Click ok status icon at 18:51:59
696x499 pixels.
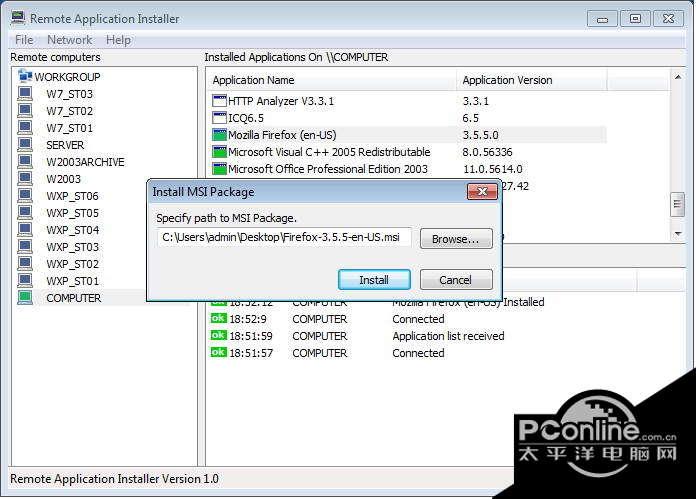click(x=218, y=335)
